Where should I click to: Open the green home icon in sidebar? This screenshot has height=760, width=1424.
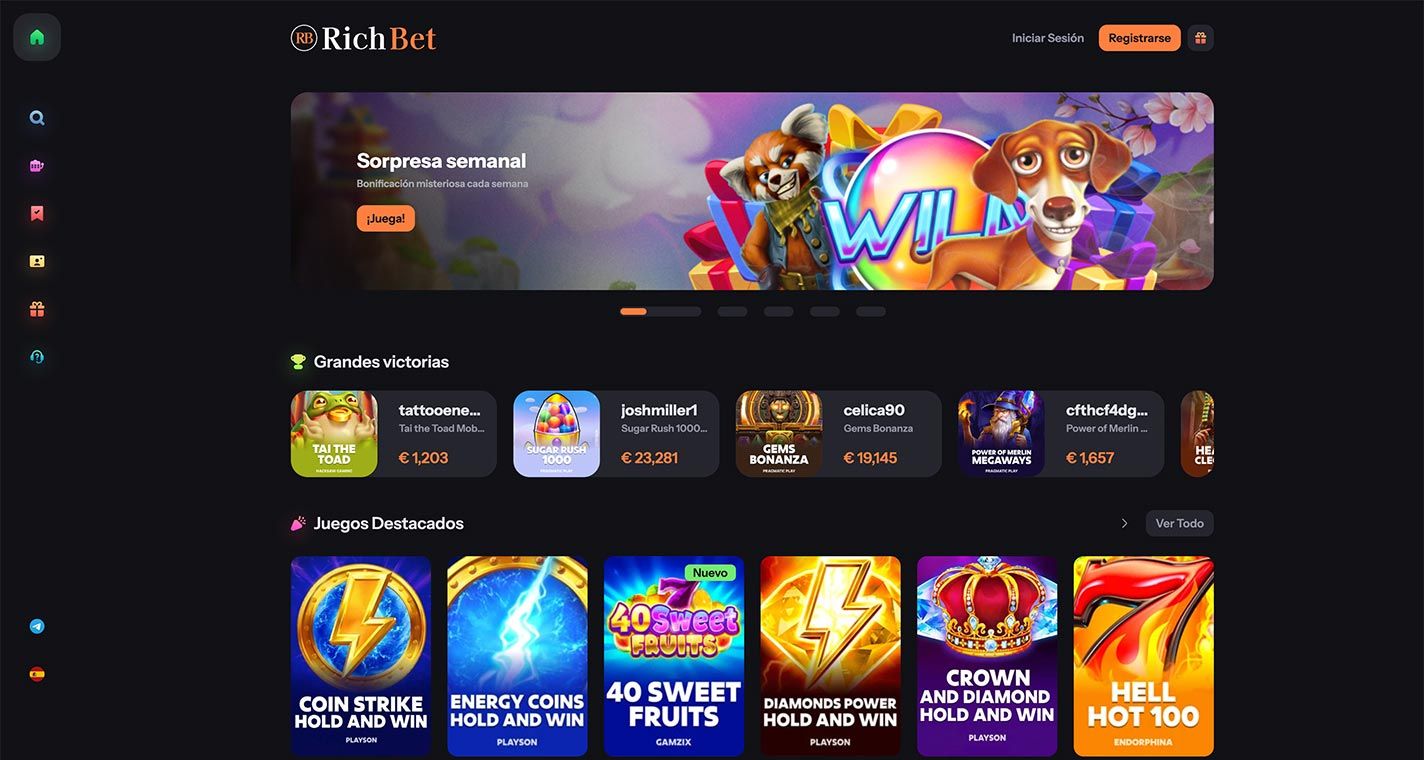[x=37, y=38]
